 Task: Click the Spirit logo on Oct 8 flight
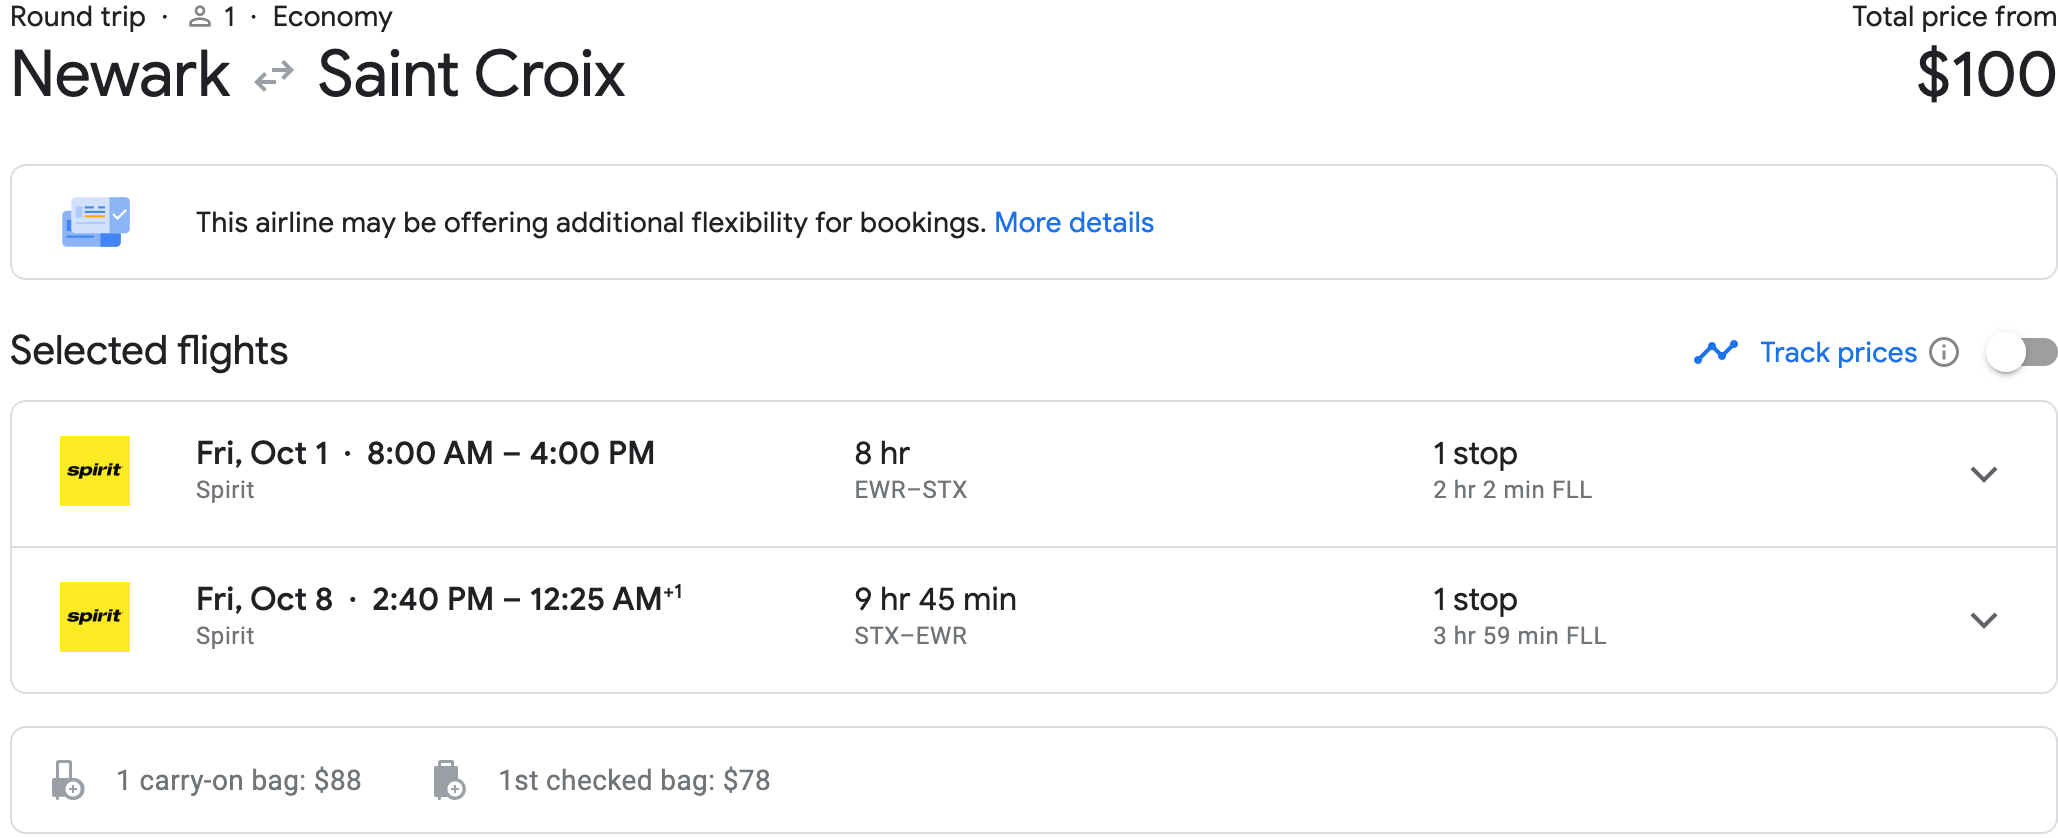click(x=95, y=617)
